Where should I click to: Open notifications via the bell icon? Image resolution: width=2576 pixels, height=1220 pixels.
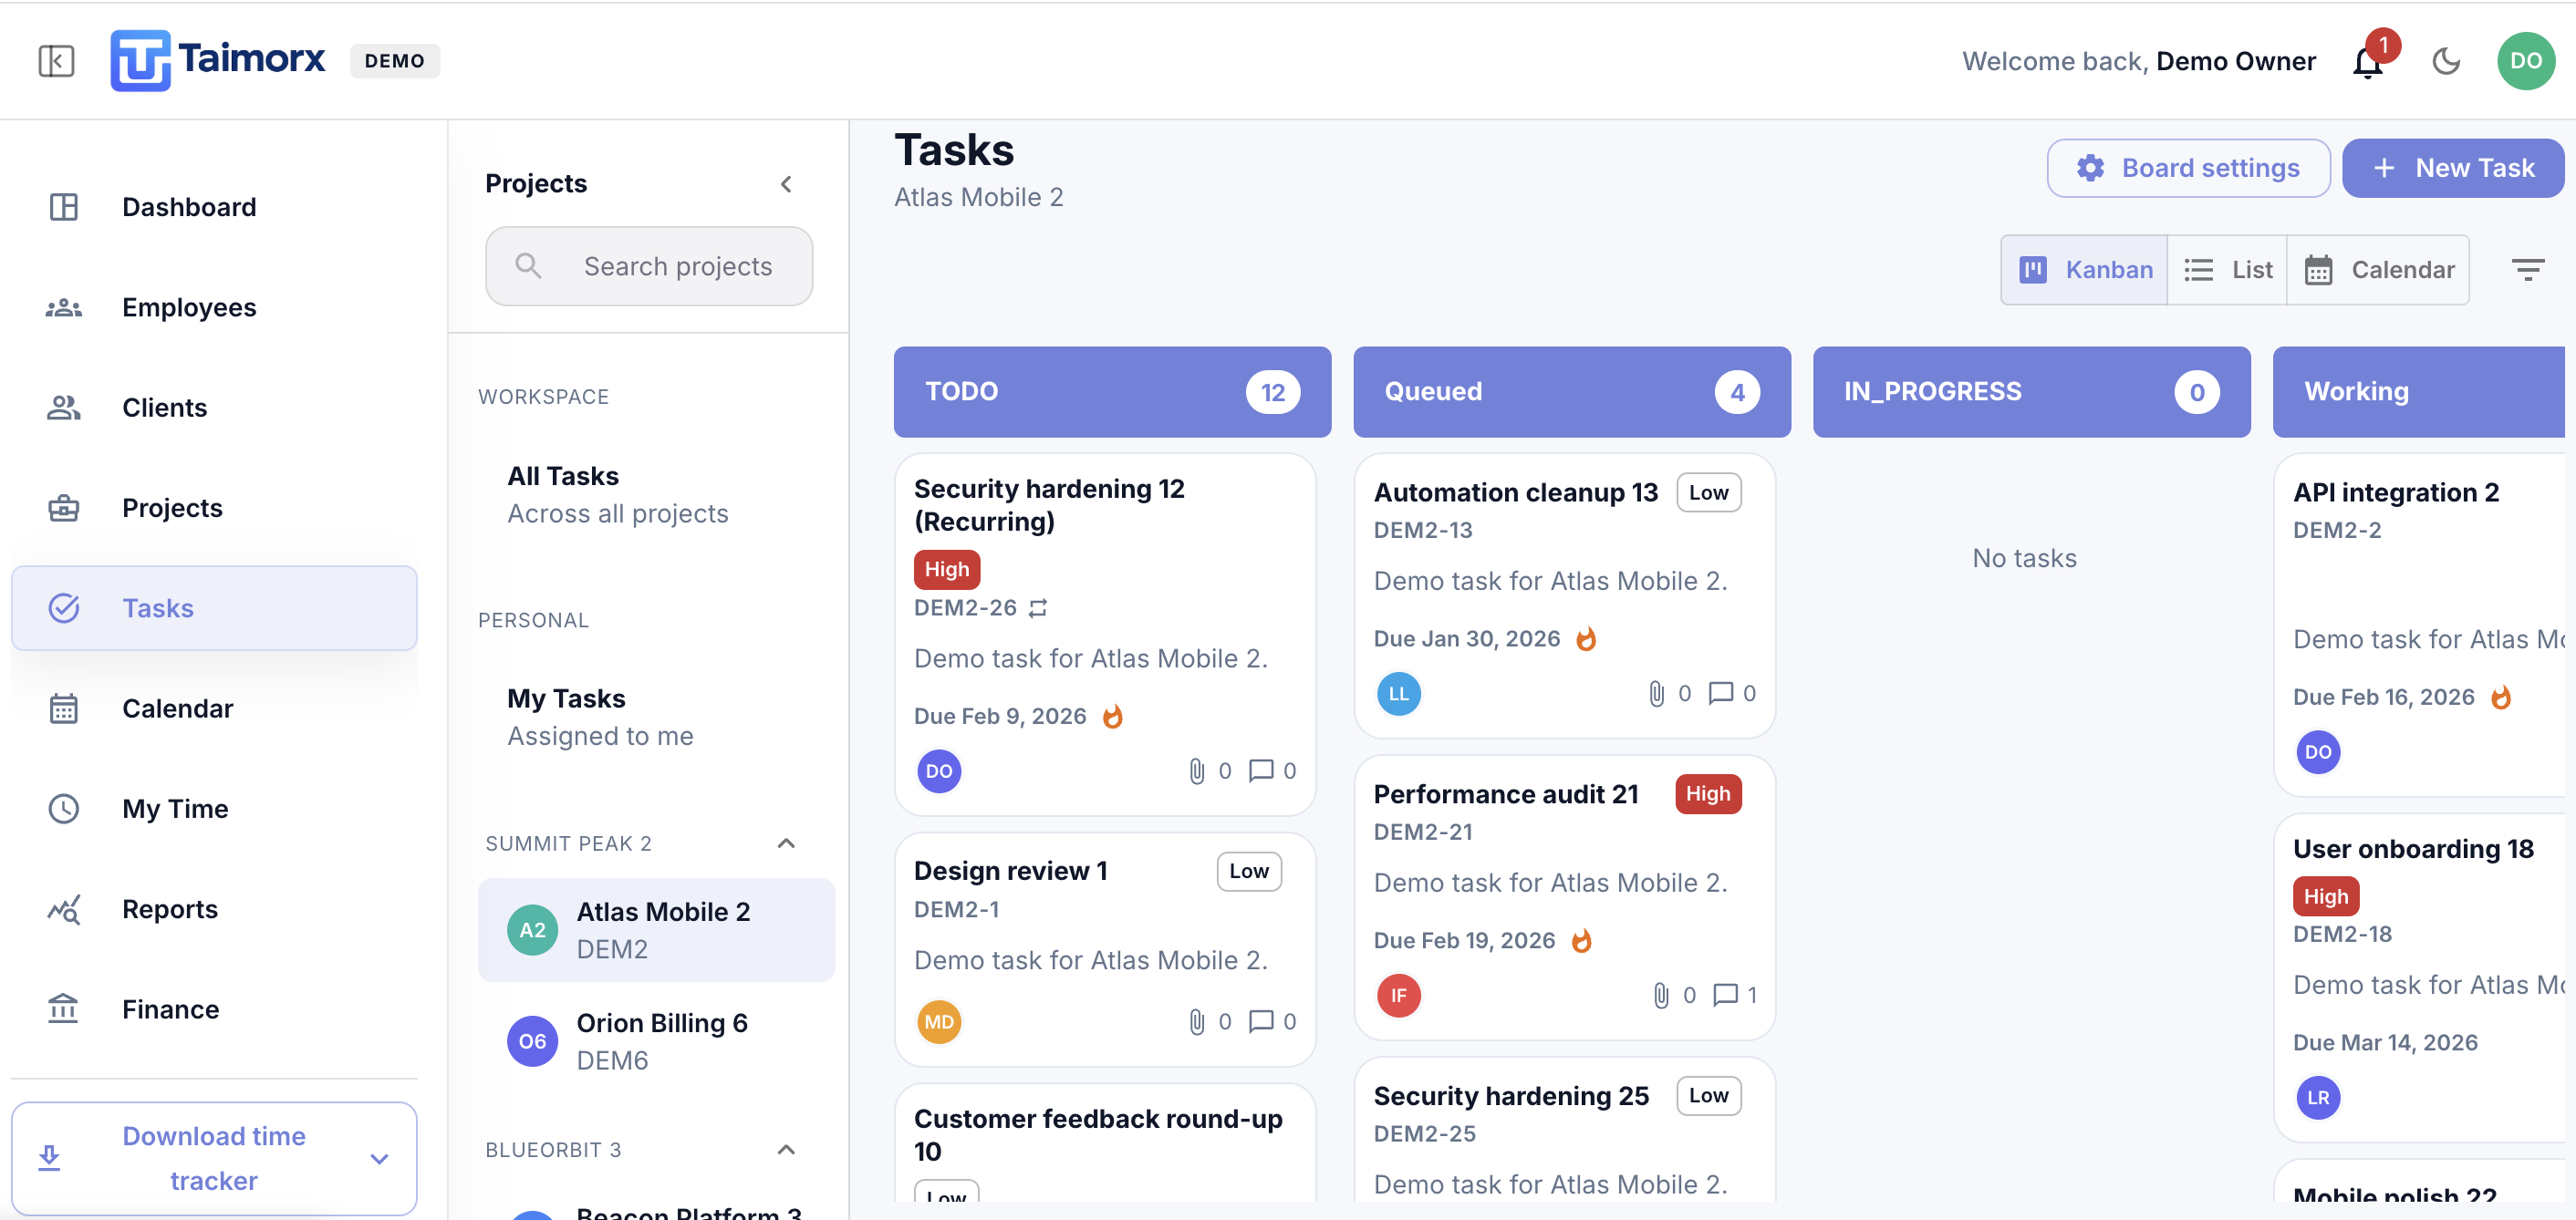(2367, 63)
